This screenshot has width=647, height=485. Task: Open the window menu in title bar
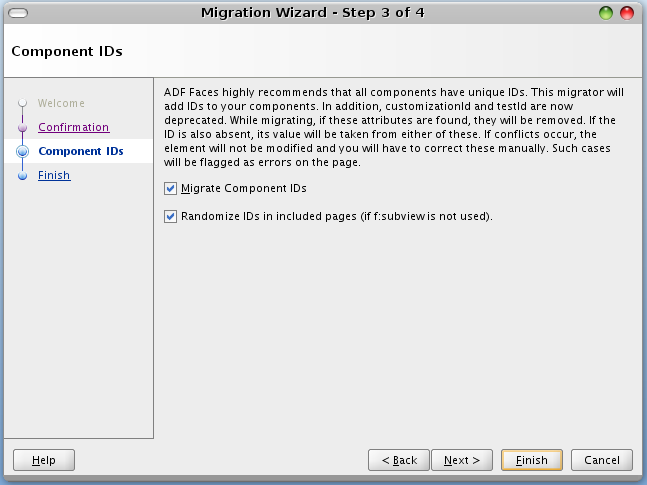[x=17, y=12]
